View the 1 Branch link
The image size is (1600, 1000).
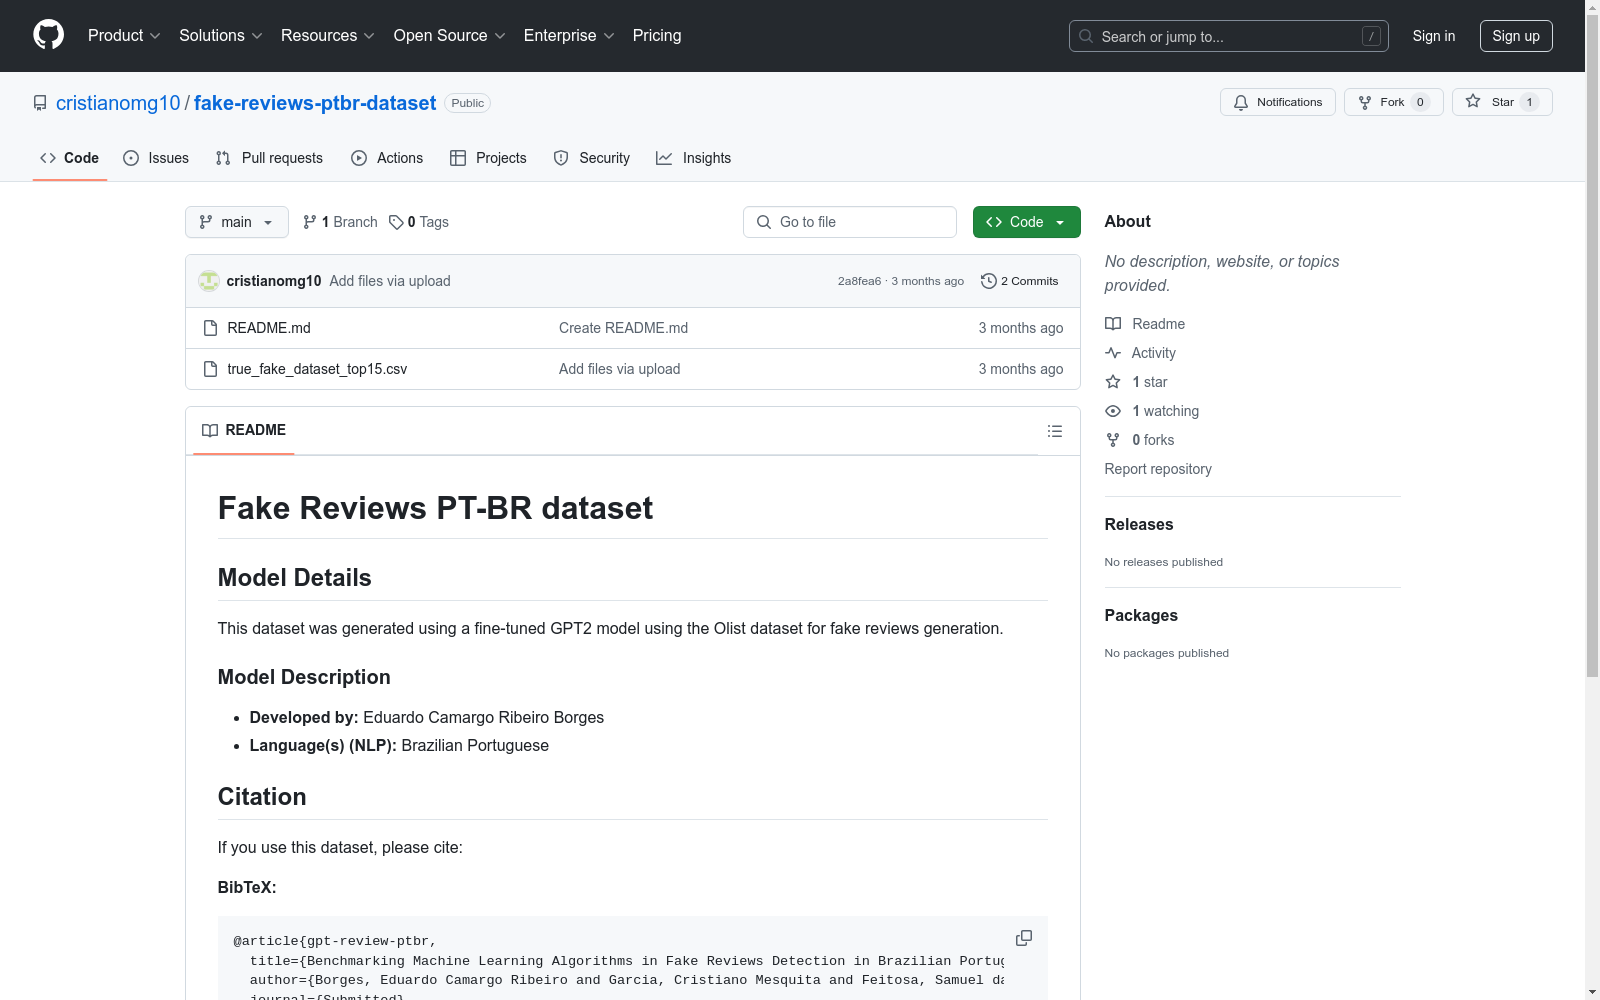pyautogui.click(x=340, y=222)
